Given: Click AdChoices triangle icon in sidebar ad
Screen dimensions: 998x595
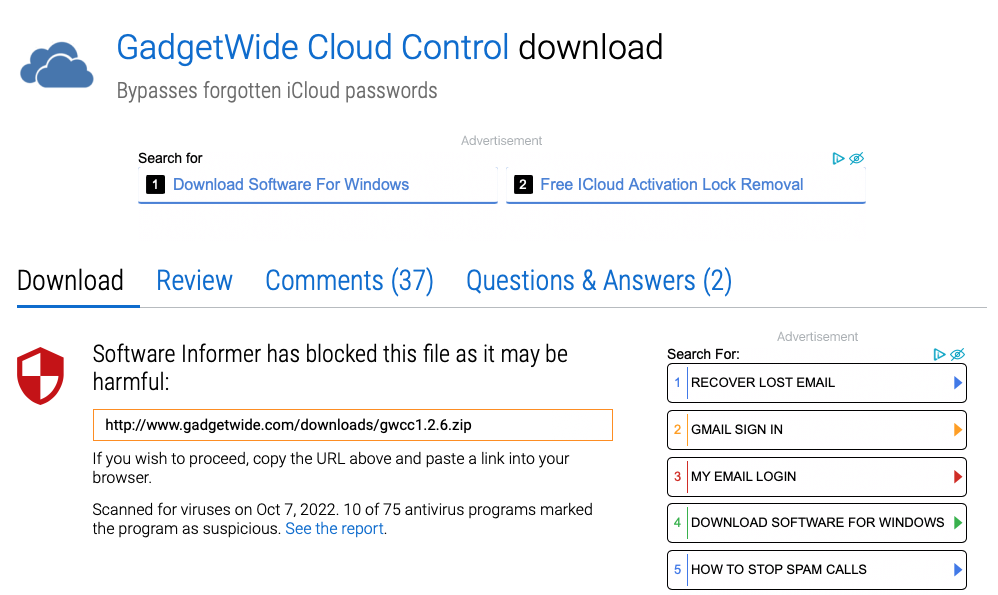Looking at the screenshot, I should coord(939,354).
